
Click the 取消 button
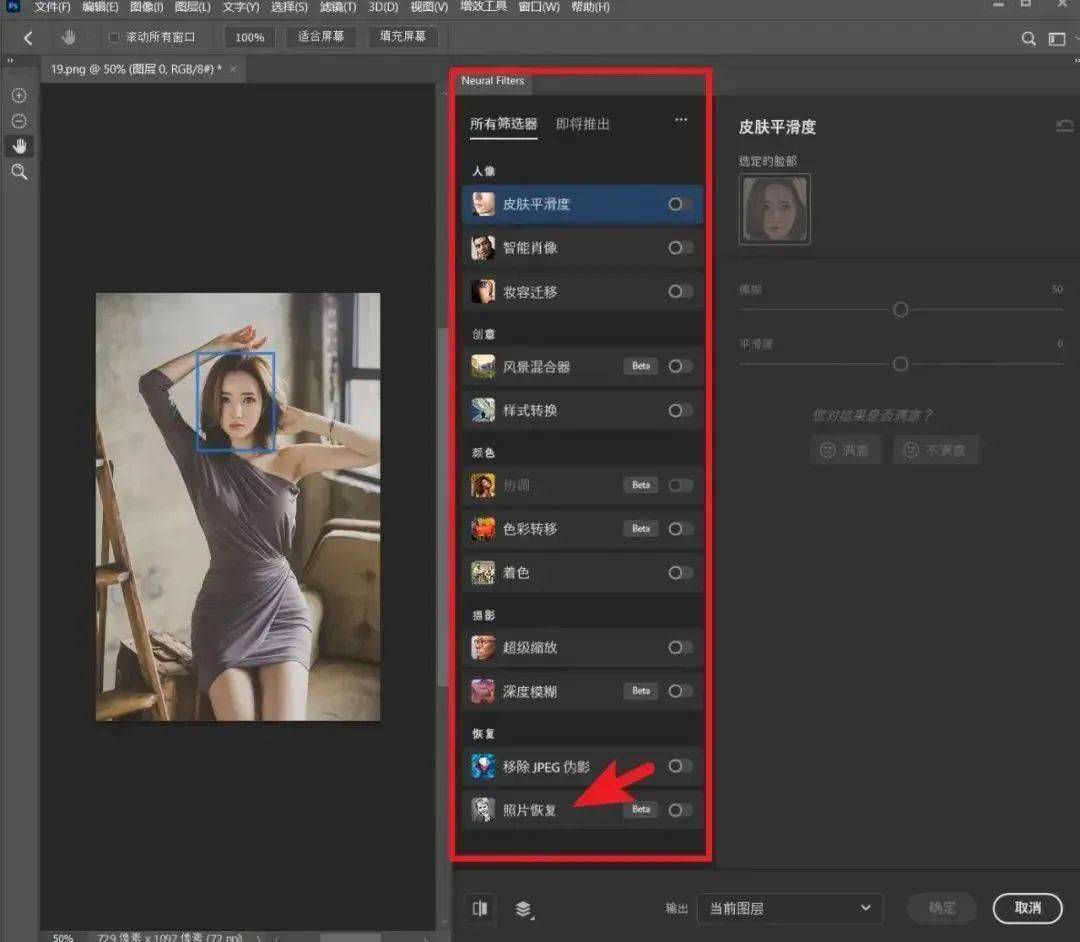pyautogui.click(x=1028, y=908)
